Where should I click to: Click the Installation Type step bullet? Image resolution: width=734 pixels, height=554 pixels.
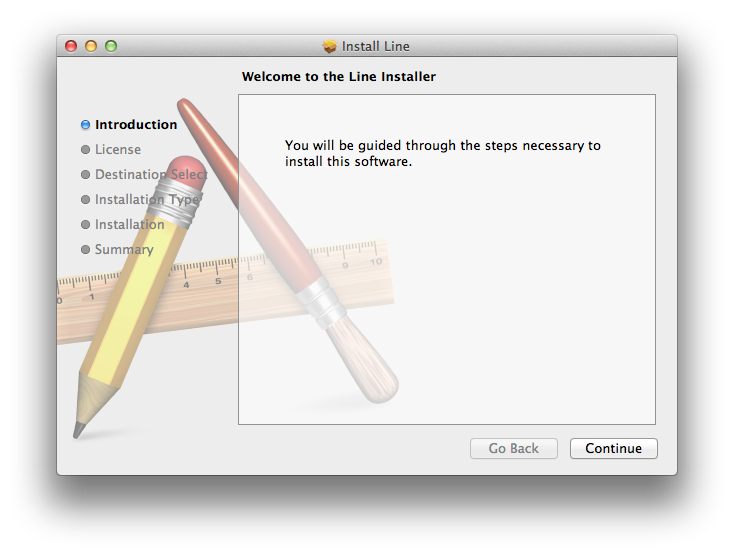(85, 199)
